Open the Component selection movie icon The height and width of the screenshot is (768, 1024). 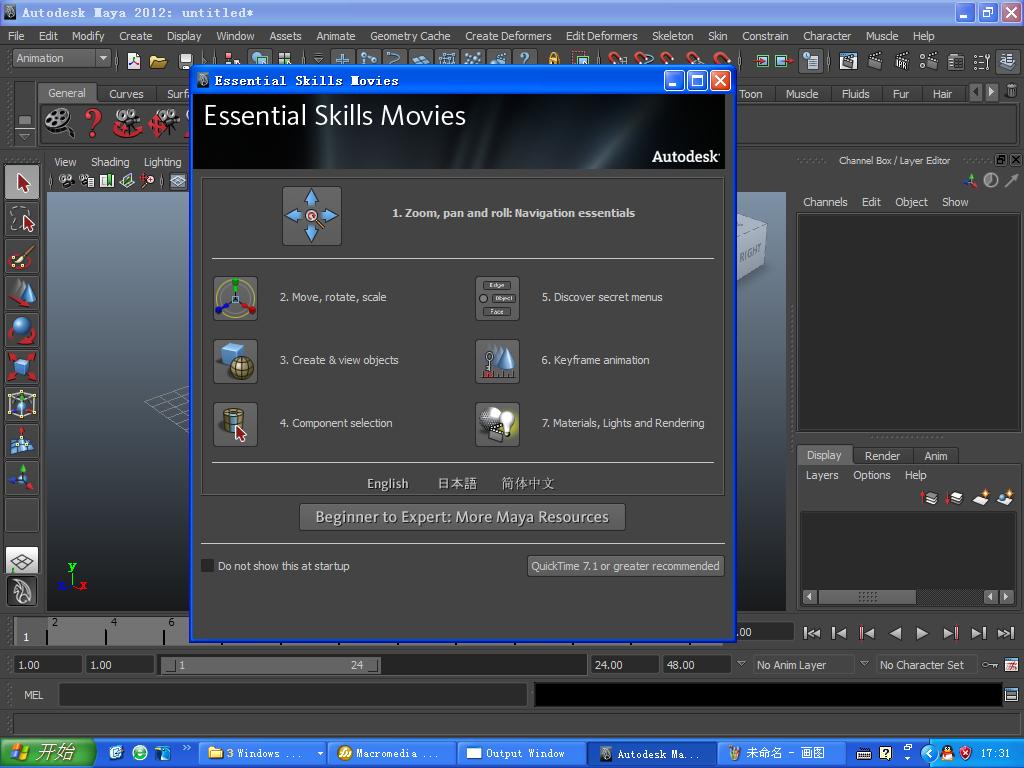235,424
